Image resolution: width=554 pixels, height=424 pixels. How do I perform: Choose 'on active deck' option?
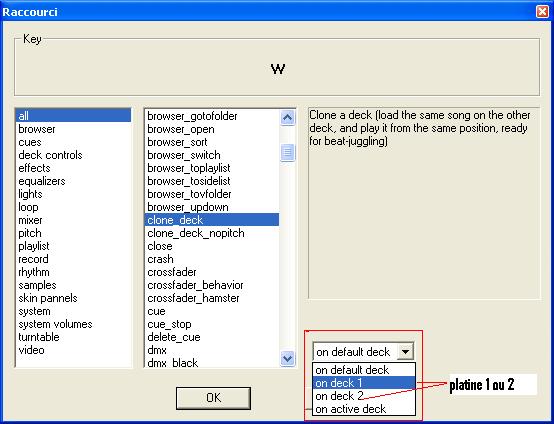[364, 409]
